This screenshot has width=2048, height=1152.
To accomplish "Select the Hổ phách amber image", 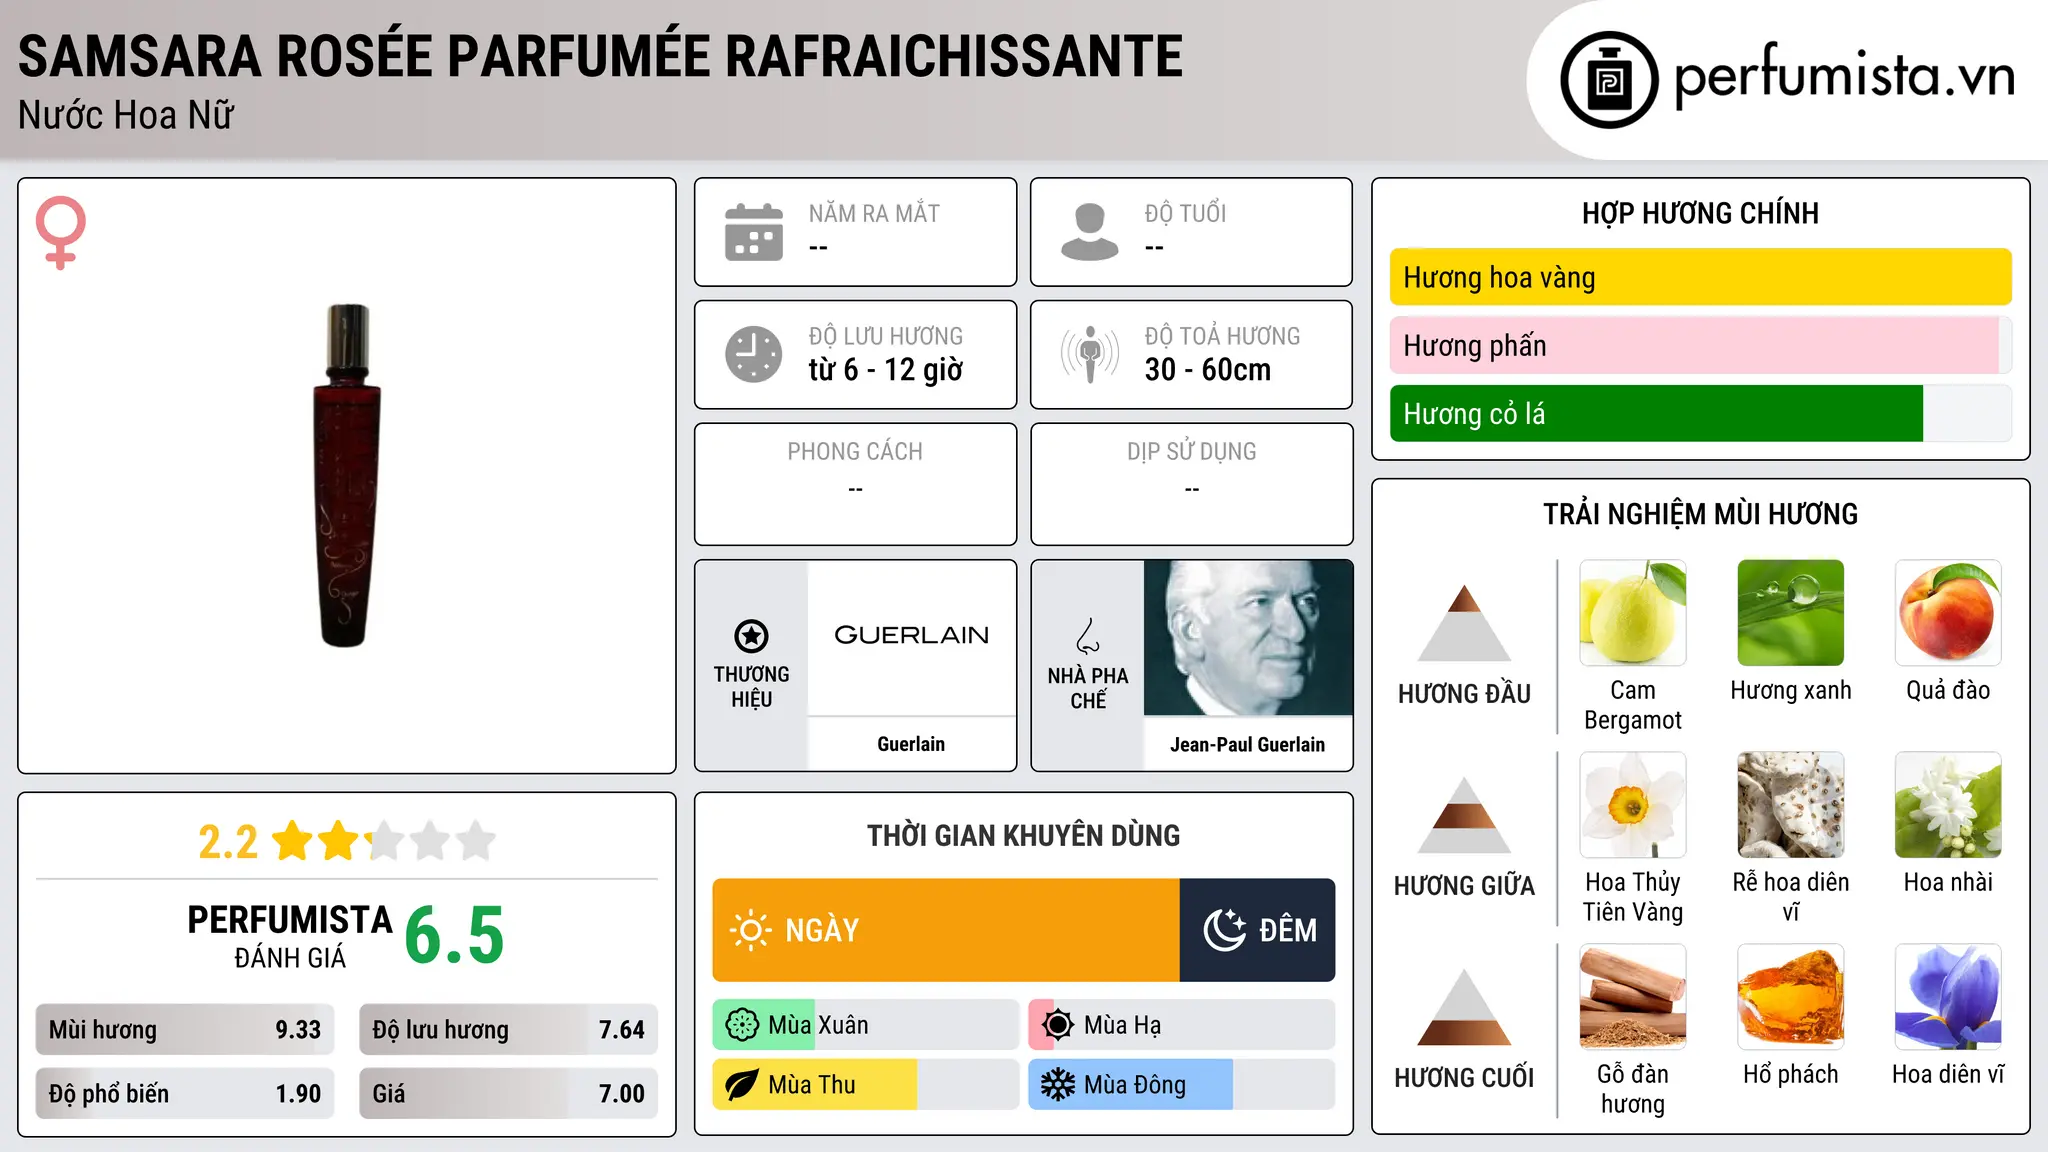I will (1791, 997).
